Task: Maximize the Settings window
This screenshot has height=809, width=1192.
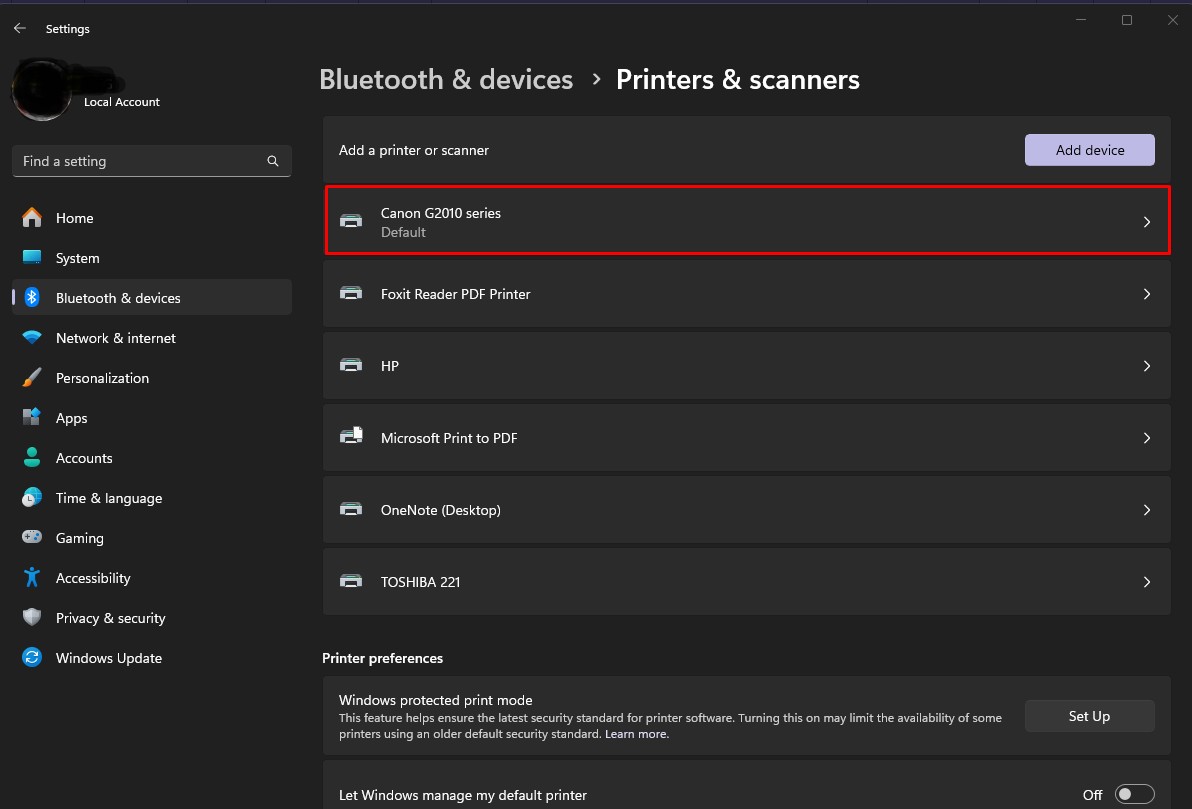Action: (x=1127, y=20)
